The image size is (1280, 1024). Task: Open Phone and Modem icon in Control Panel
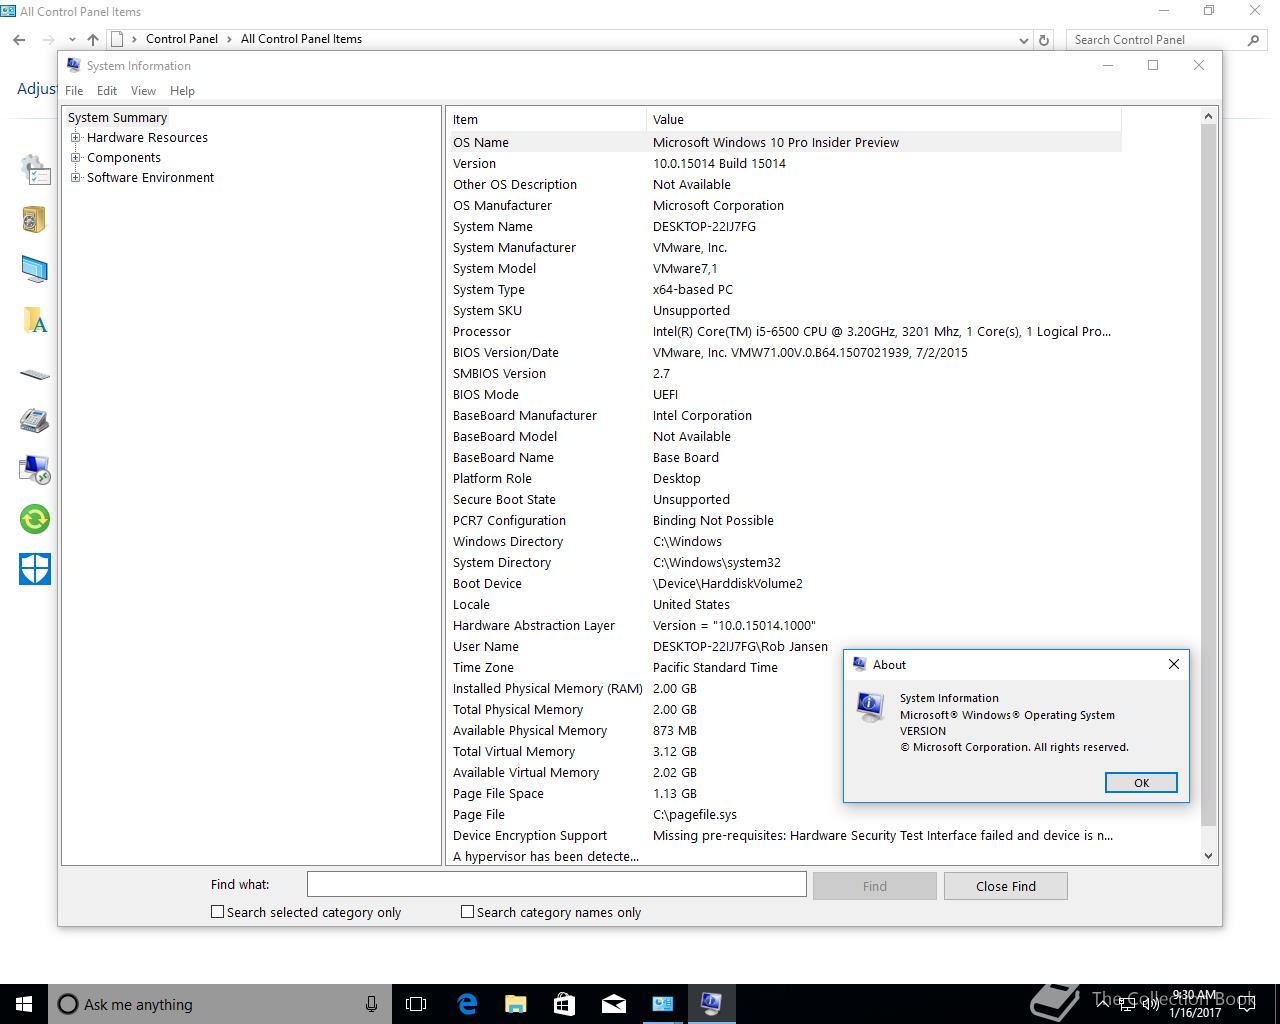tap(35, 420)
